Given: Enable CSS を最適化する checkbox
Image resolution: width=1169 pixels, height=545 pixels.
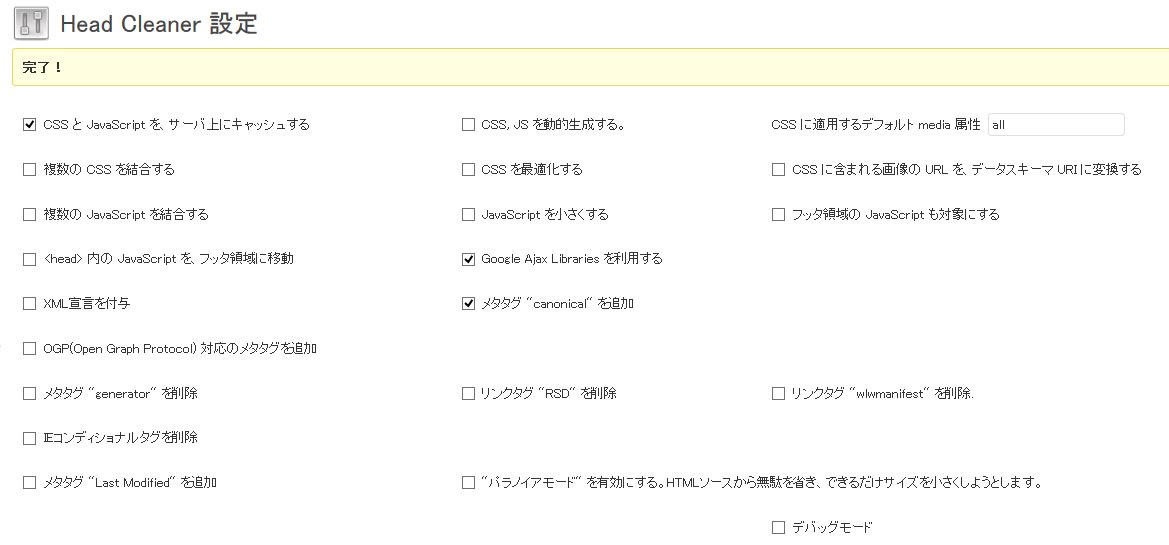Looking at the screenshot, I should [468, 169].
